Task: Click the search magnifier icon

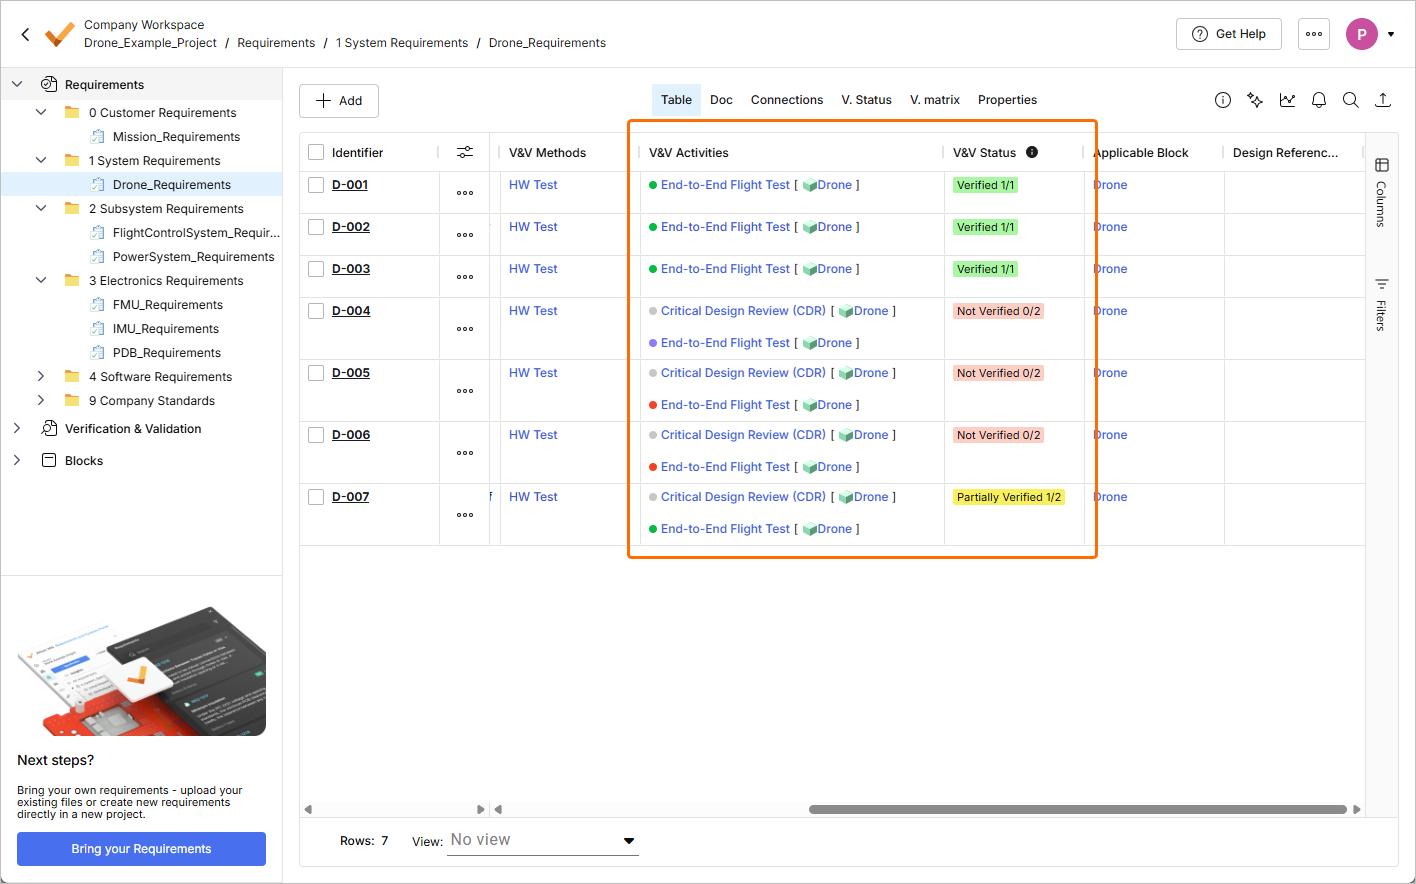Action: [1351, 100]
